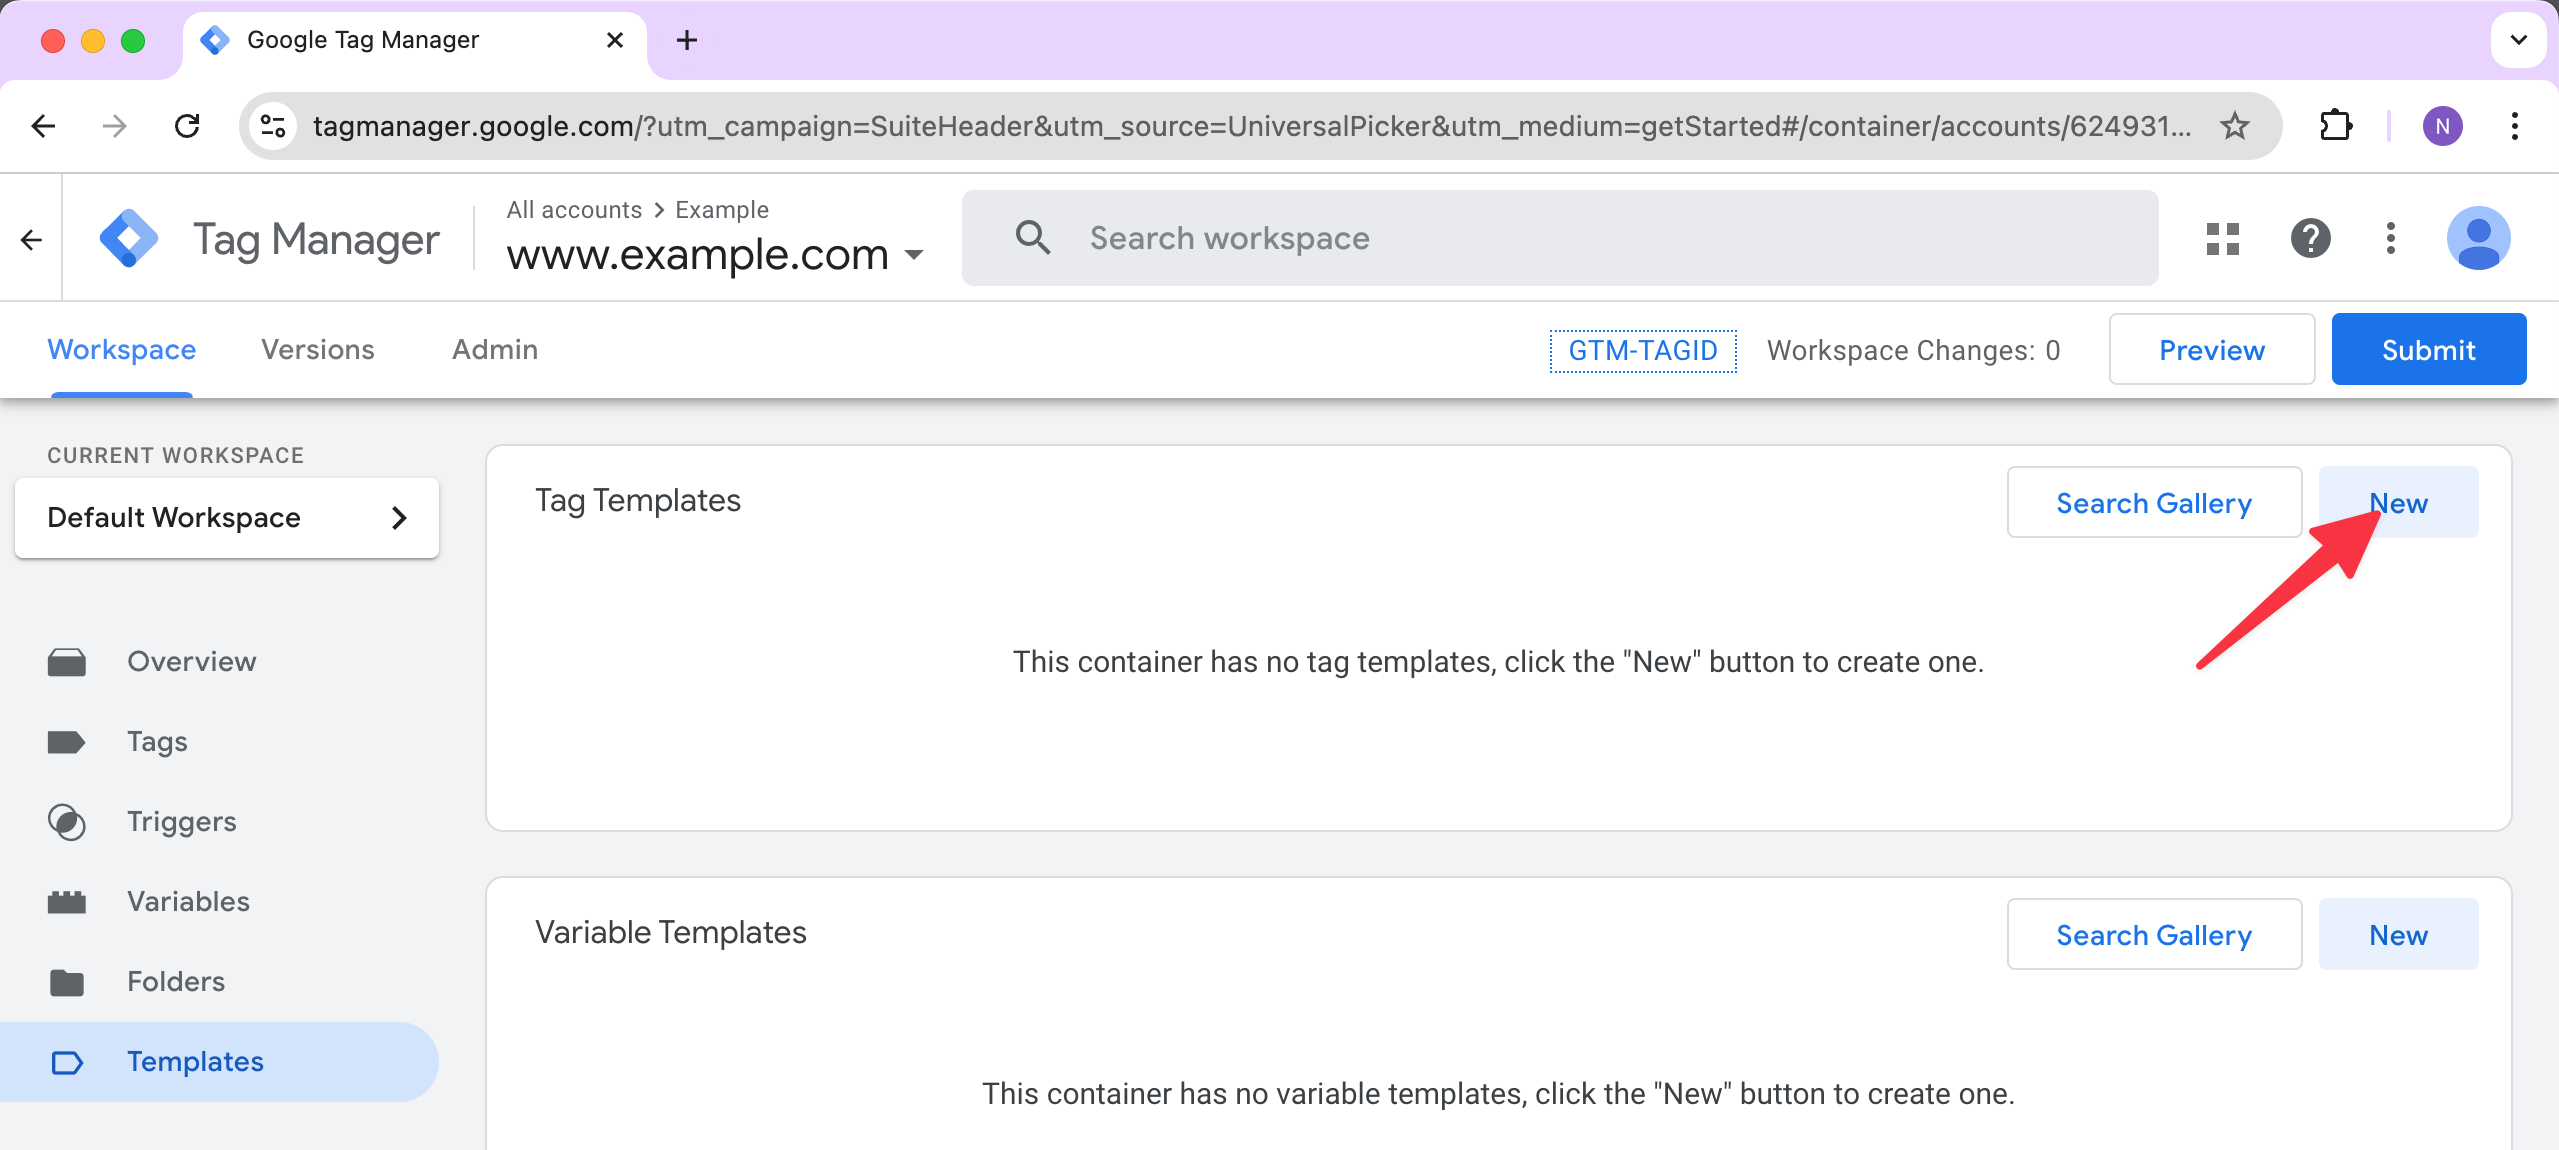Click the Tag Manager logo icon
The height and width of the screenshot is (1150, 2559).
click(130, 239)
